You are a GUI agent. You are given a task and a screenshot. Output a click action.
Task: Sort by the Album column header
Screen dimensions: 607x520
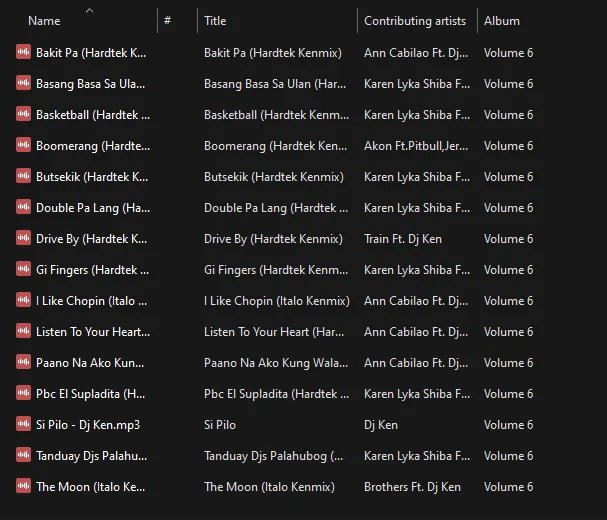coord(502,21)
